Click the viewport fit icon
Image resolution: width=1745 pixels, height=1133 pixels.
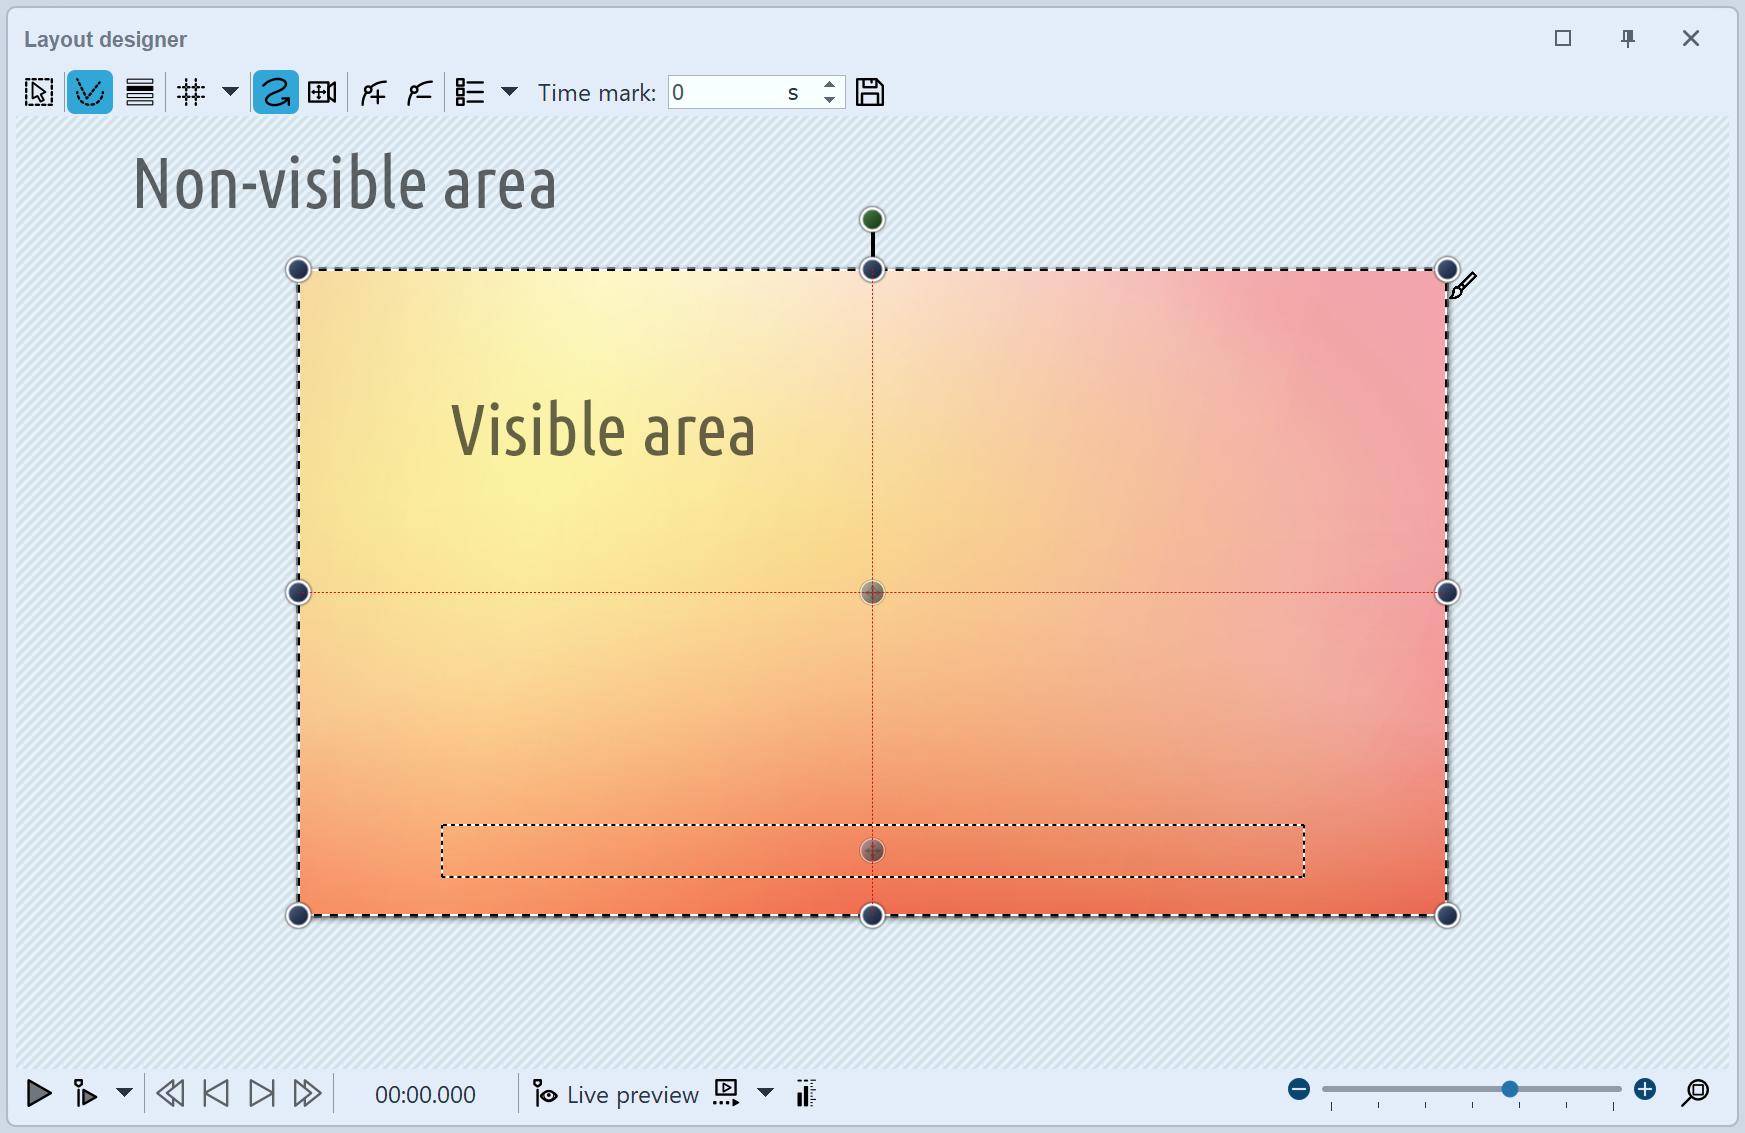tap(321, 92)
